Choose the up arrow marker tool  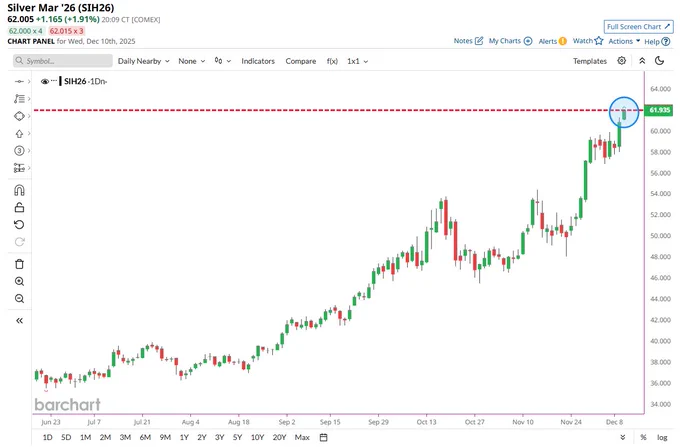(19, 134)
